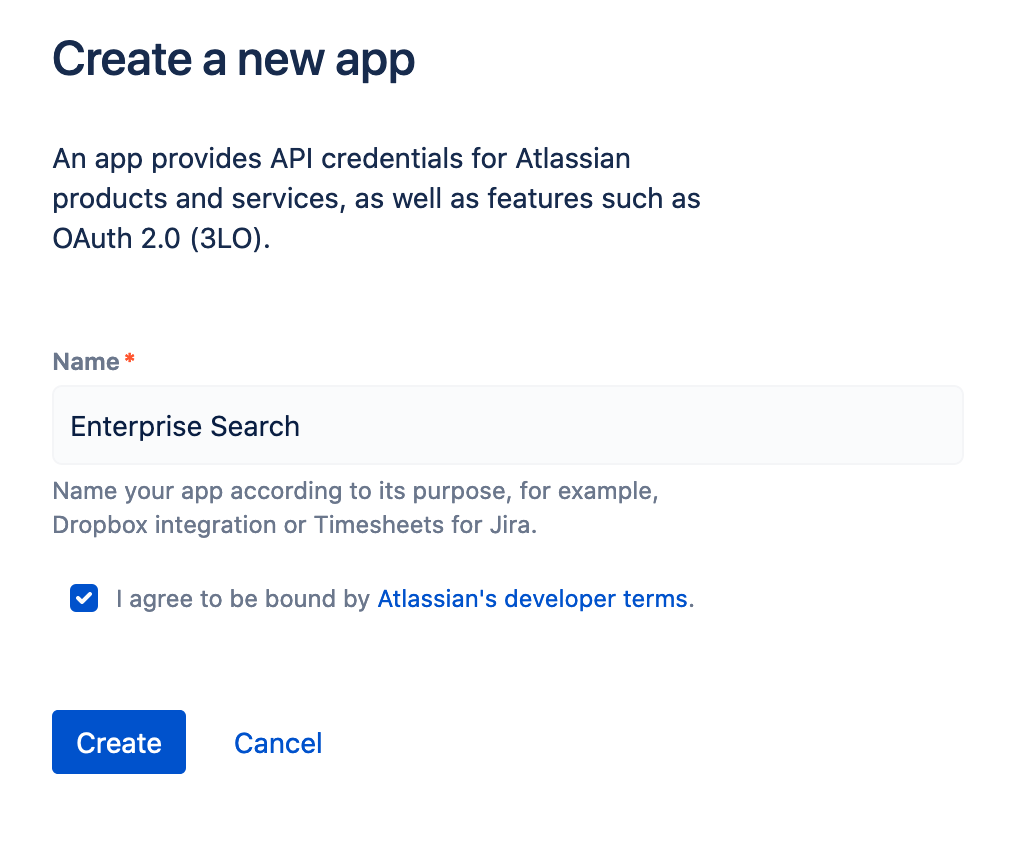Toggle the blue checkmark box

[x=84, y=599]
